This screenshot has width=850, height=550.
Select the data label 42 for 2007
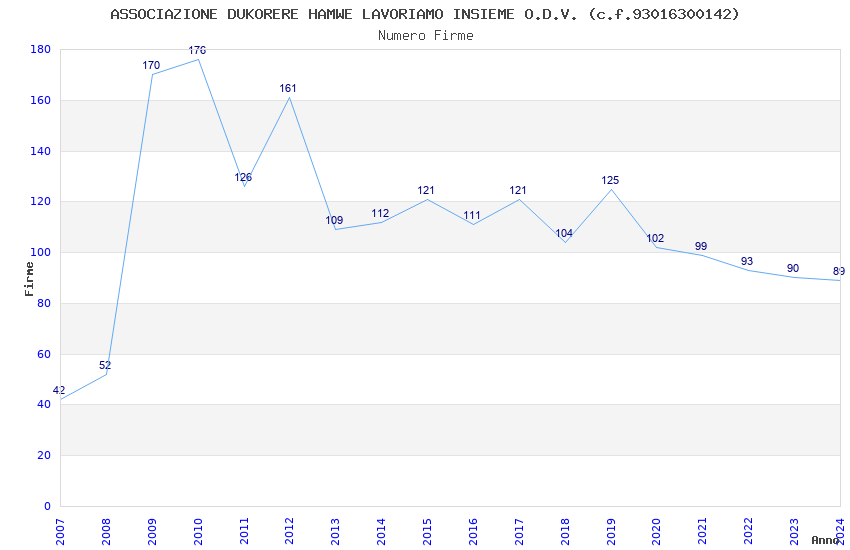59,390
